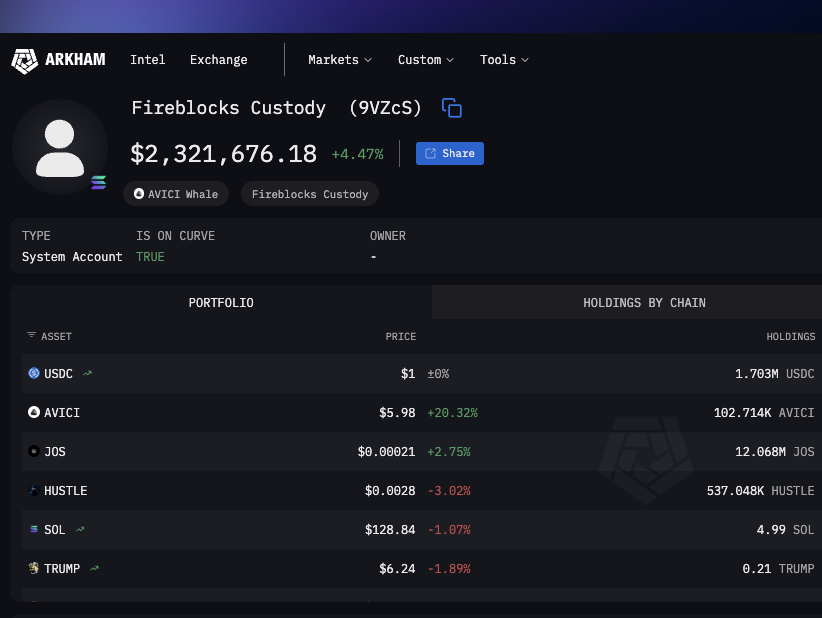Click the profile avatar picture
The height and width of the screenshot is (618, 822).
60,147
